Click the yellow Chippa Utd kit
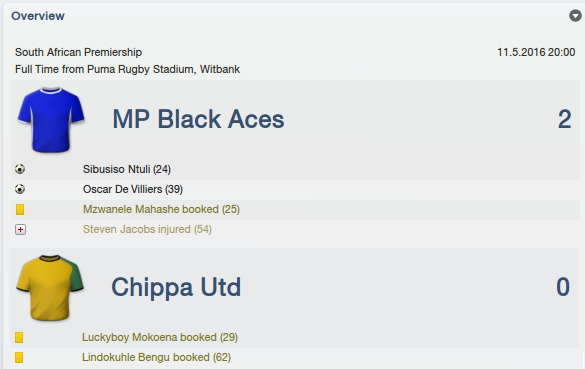This screenshot has width=585, height=369. click(50, 288)
